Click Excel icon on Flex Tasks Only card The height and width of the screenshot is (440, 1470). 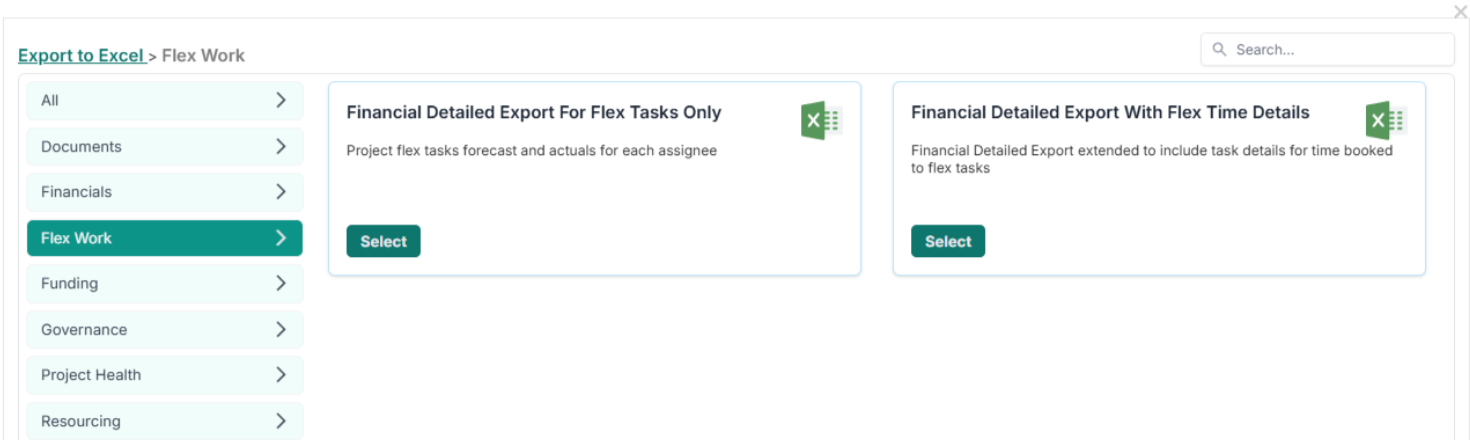point(821,121)
